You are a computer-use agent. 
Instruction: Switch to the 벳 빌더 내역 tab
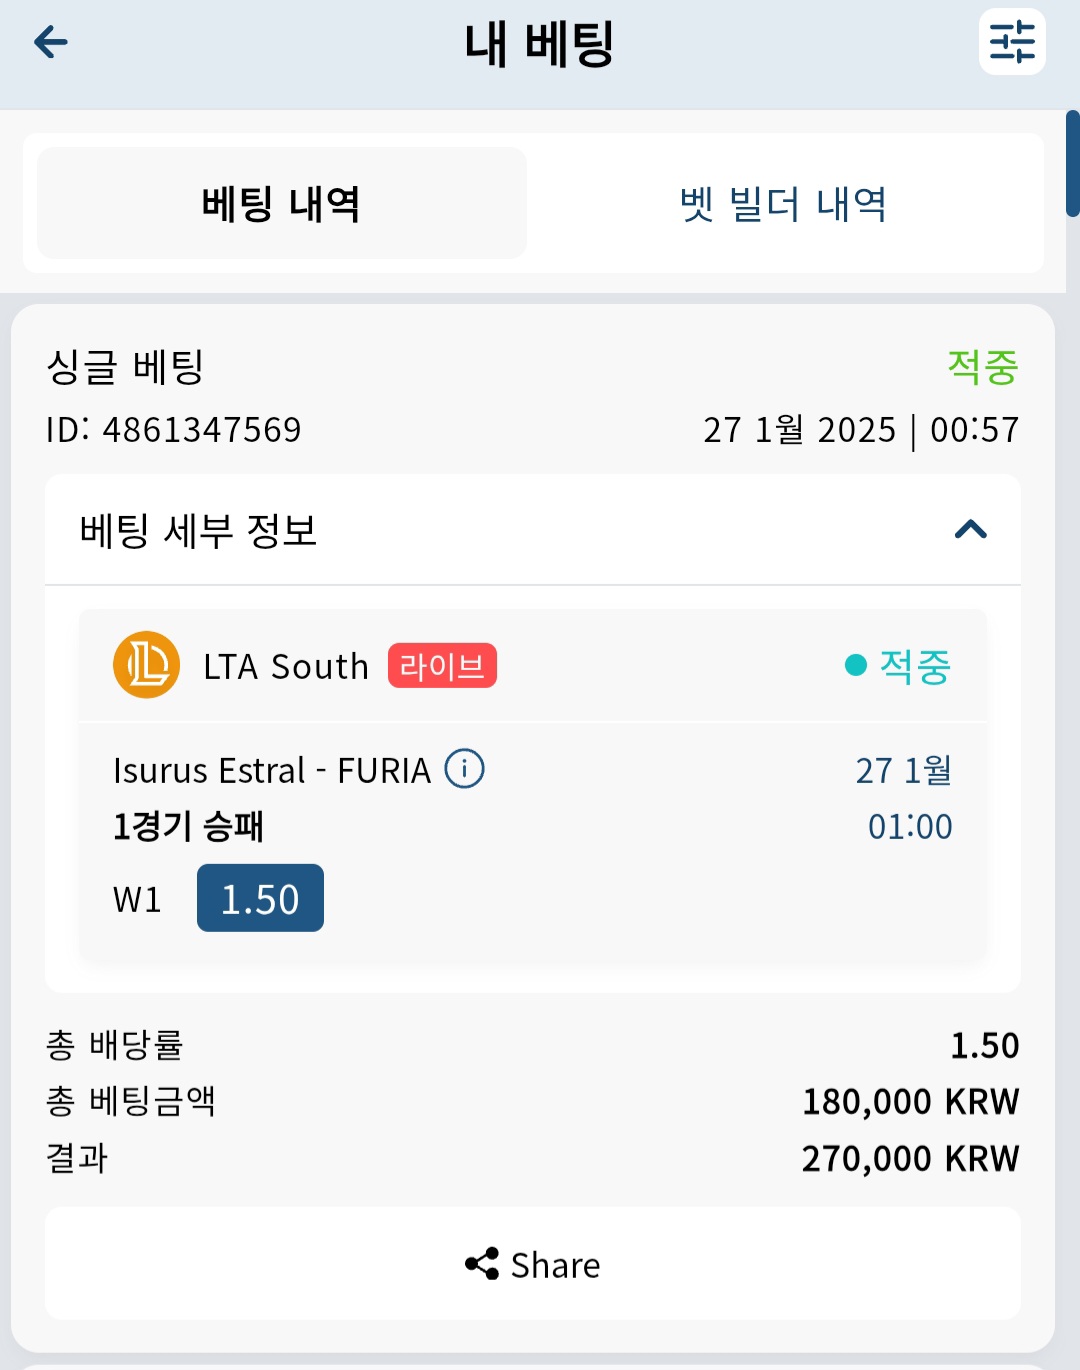(x=784, y=203)
